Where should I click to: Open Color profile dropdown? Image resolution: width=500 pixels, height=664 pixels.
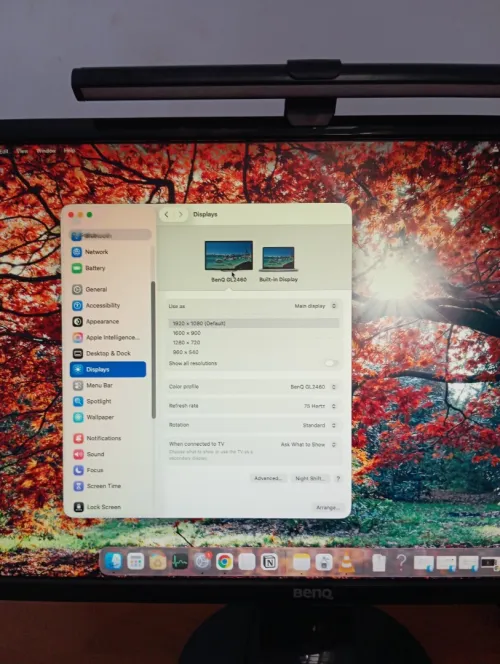(x=313, y=387)
